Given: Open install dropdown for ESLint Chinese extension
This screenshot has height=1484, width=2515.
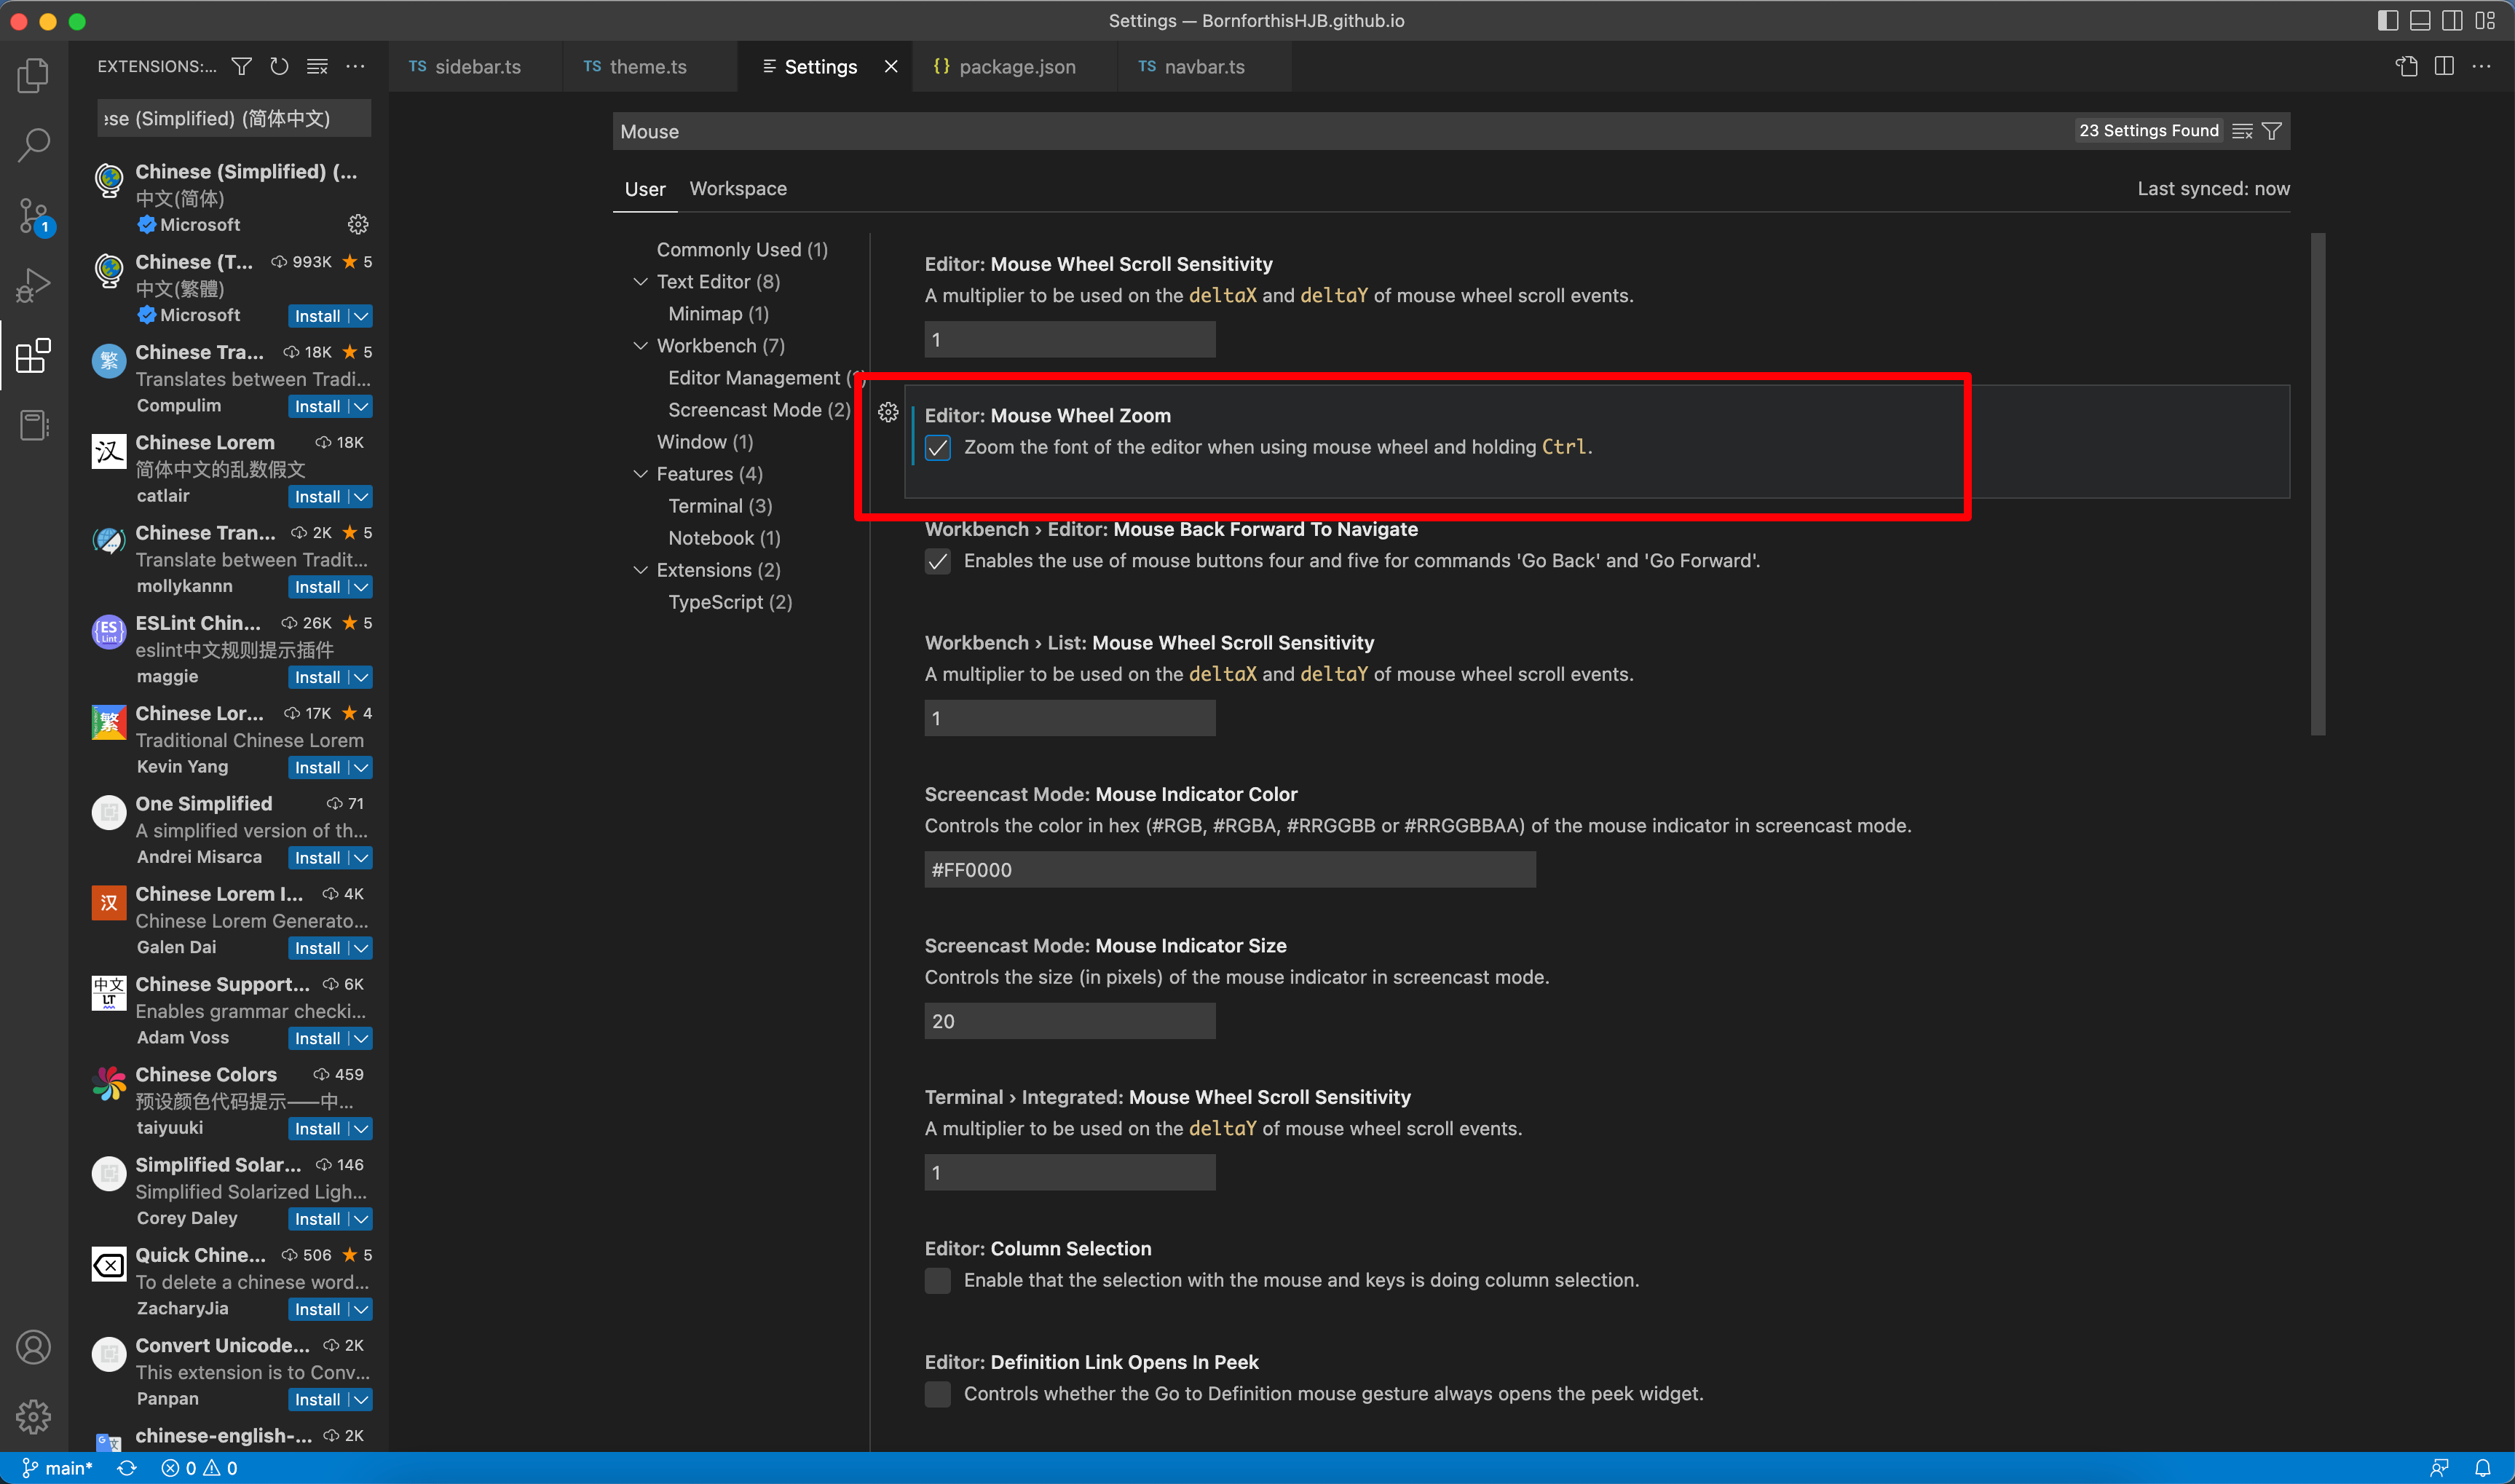Looking at the screenshot, I should (361, 677).
